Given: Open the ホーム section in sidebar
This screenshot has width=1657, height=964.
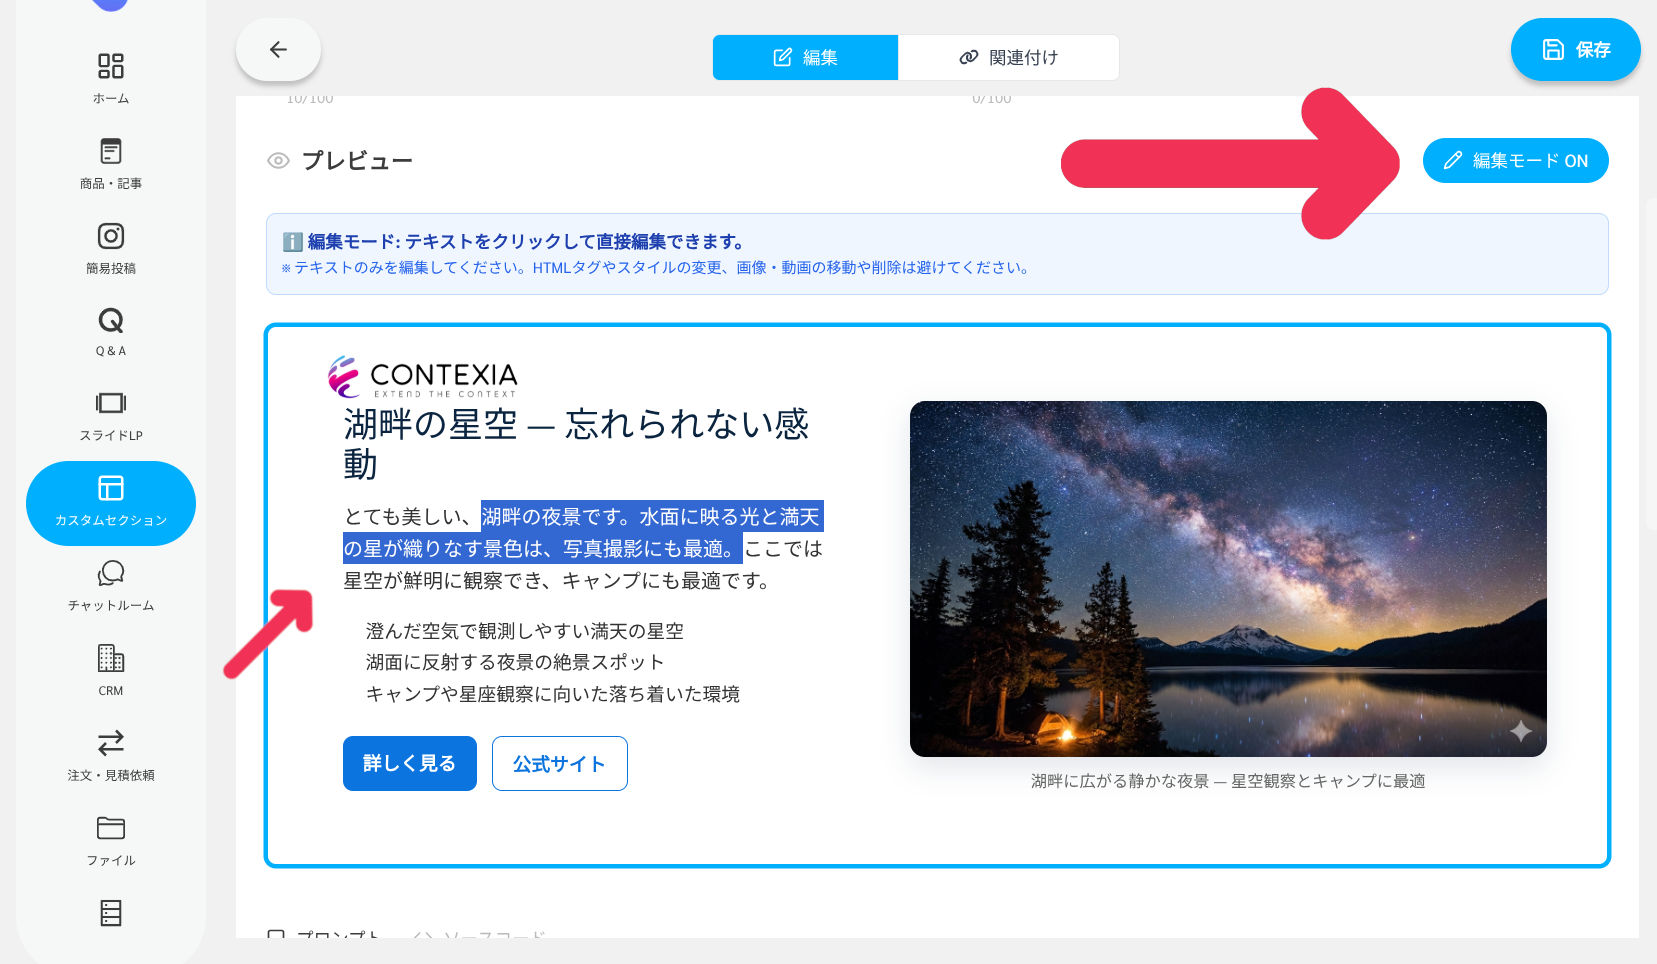Looking at the screenshot, I should (110, 75).
